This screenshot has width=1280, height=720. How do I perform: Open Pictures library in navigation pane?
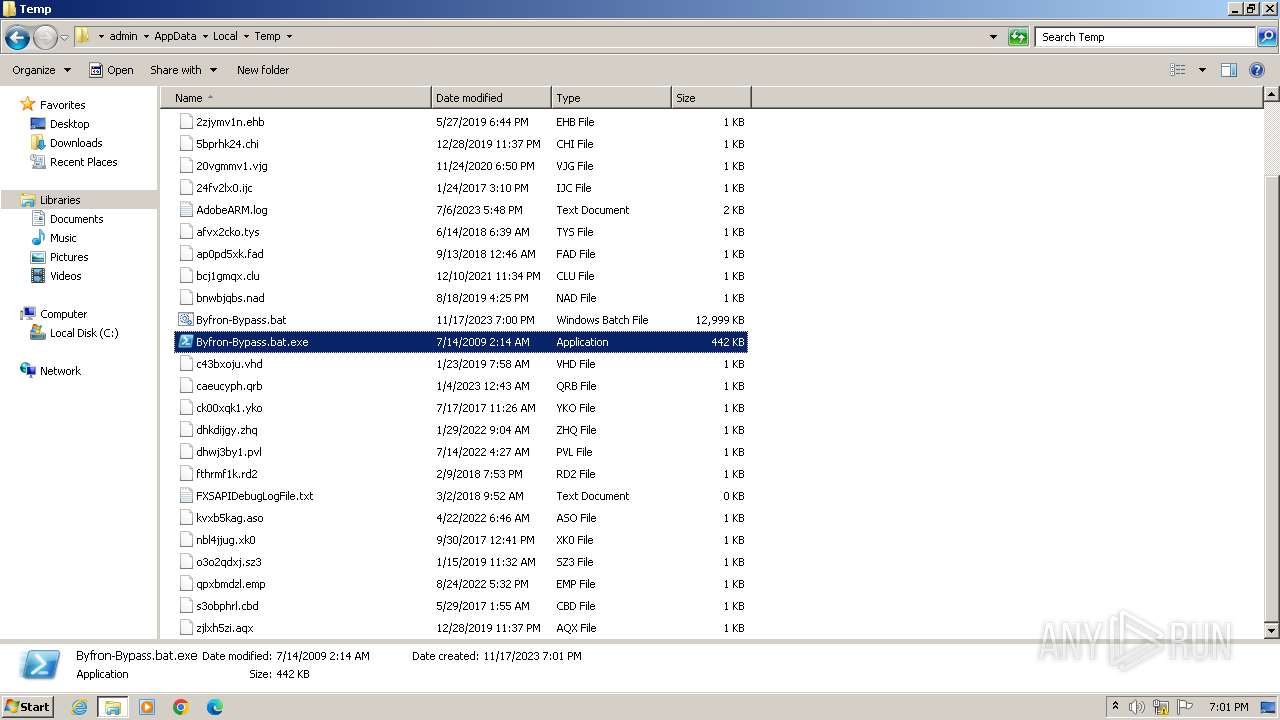coord(69,257)
